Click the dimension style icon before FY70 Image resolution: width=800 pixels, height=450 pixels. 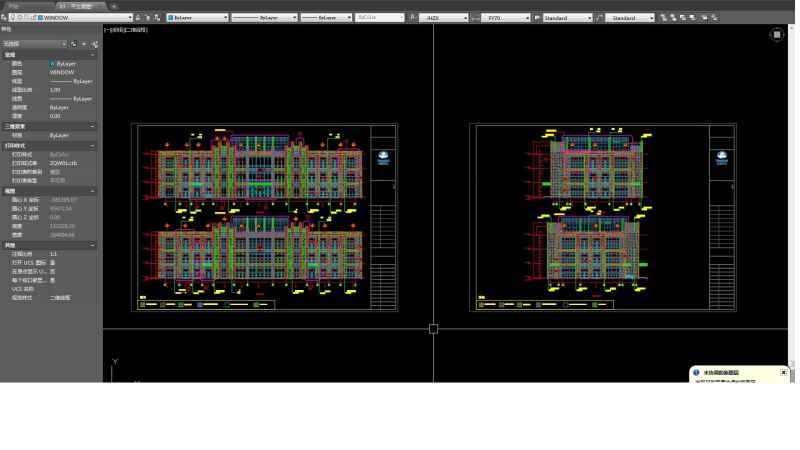[x=475, y=18]
